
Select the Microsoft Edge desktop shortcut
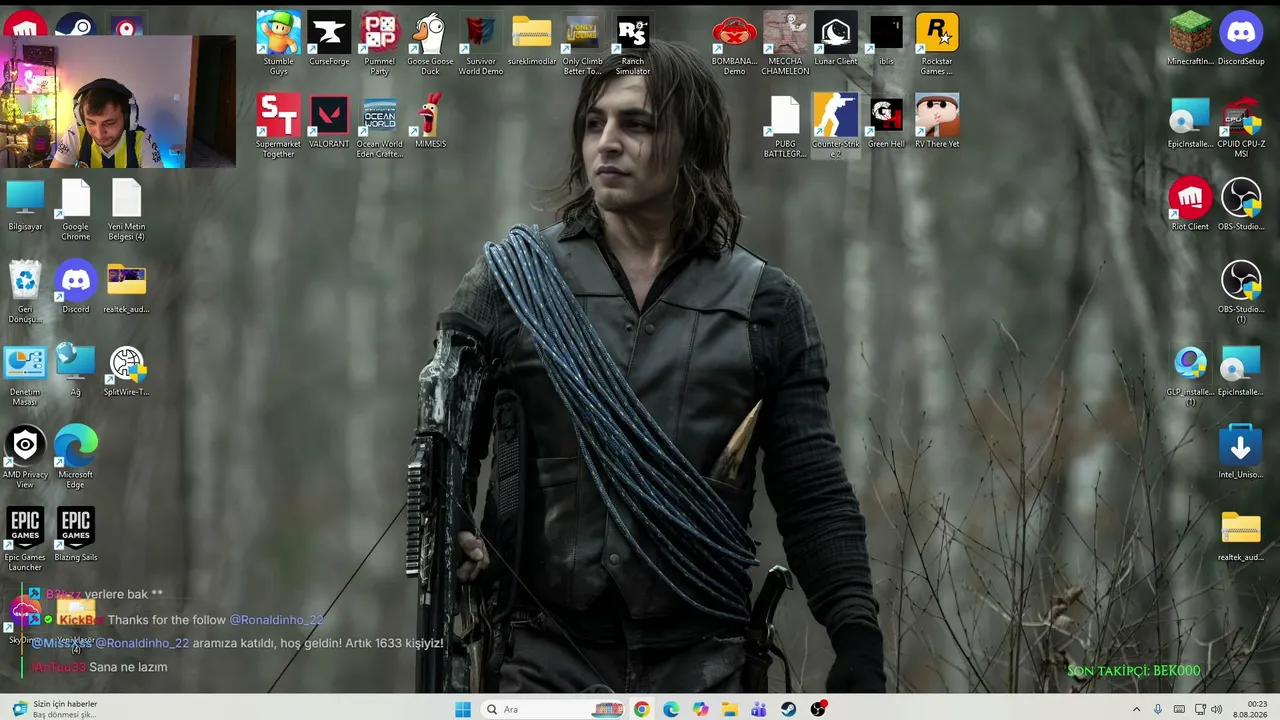(x=76, y=457)
